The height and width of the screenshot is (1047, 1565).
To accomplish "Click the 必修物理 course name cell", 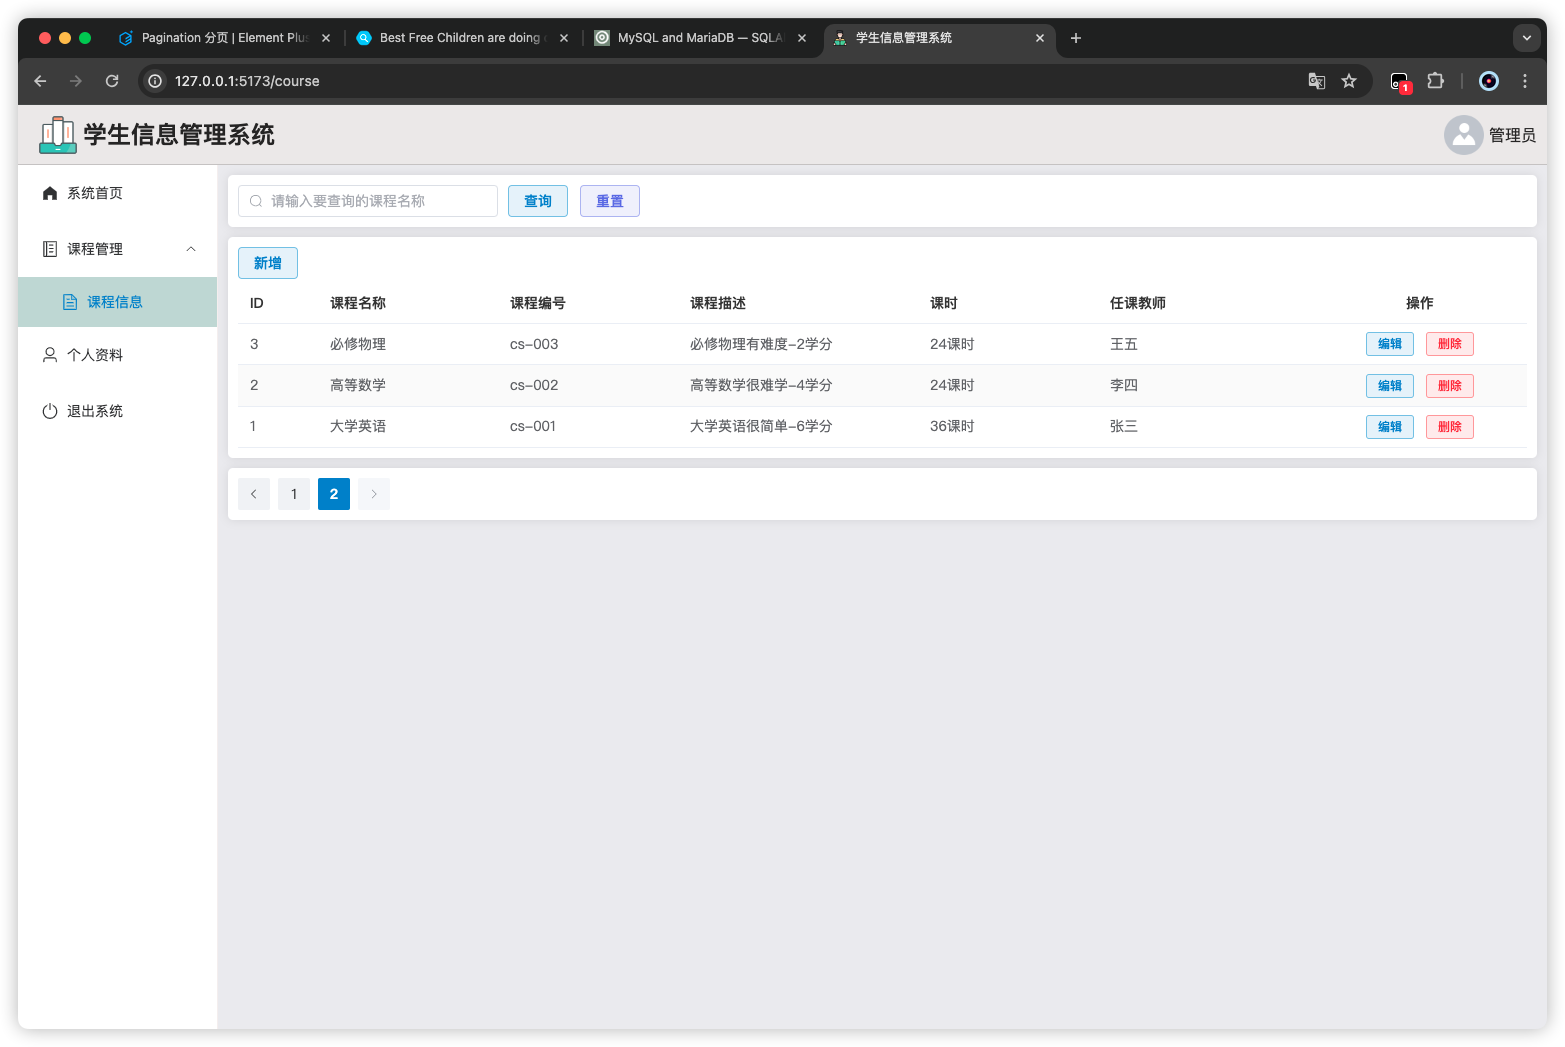I will pyautogui.click(x=358, y=344).
